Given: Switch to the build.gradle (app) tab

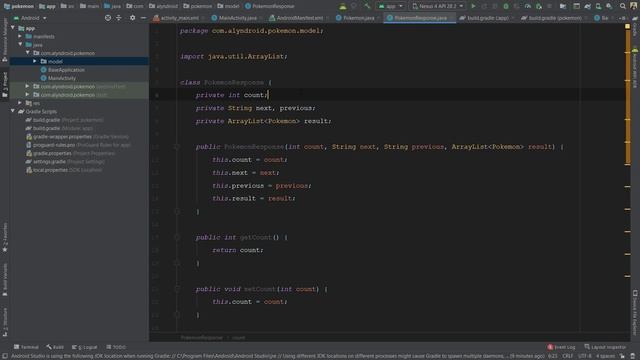Looking at the screenshot, I should (487, 18).
